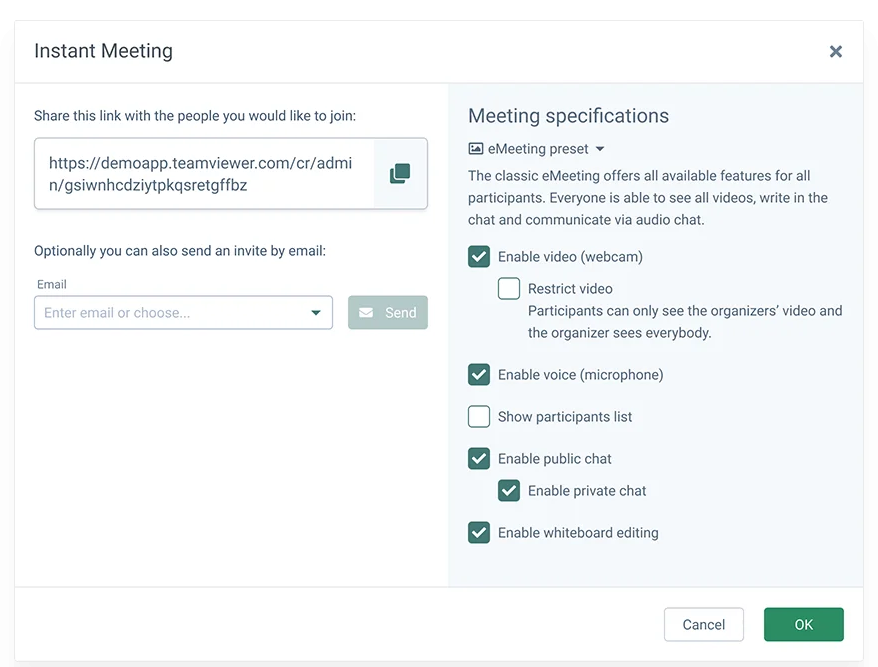The image size is (878, 667).
Task: Tick the Restrict video checkbox
Action: tap(508, 288)
